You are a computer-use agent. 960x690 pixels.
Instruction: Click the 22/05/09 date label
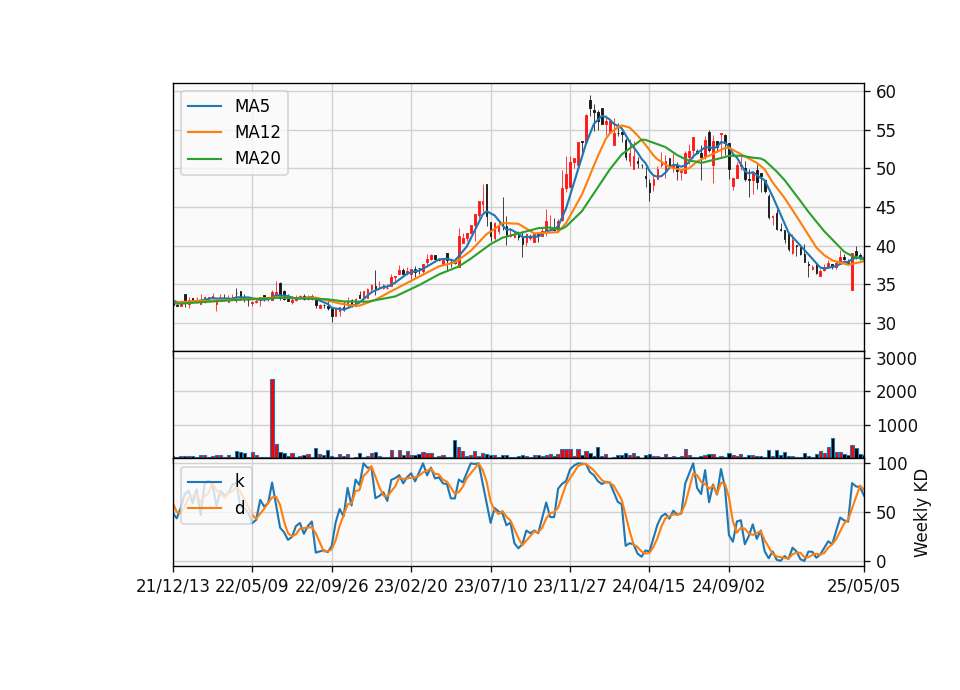point(252,586)
